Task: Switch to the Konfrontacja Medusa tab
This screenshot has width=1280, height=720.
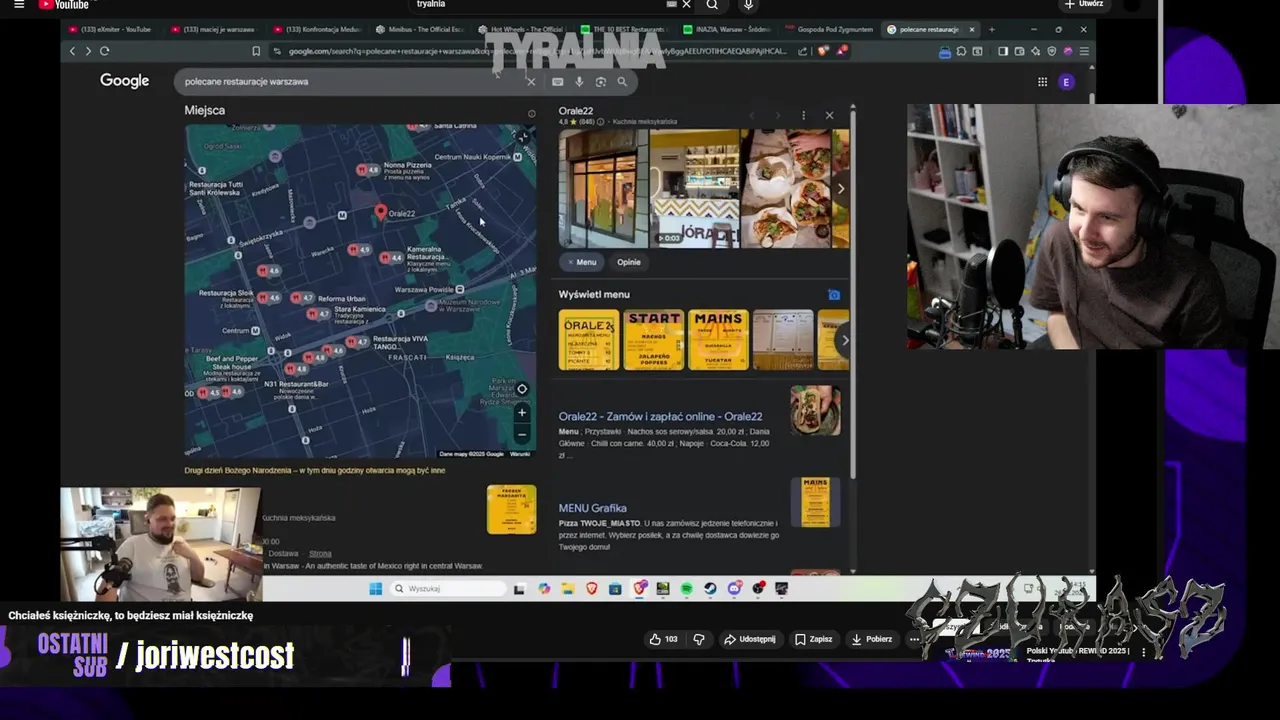Action: (316, 30)
